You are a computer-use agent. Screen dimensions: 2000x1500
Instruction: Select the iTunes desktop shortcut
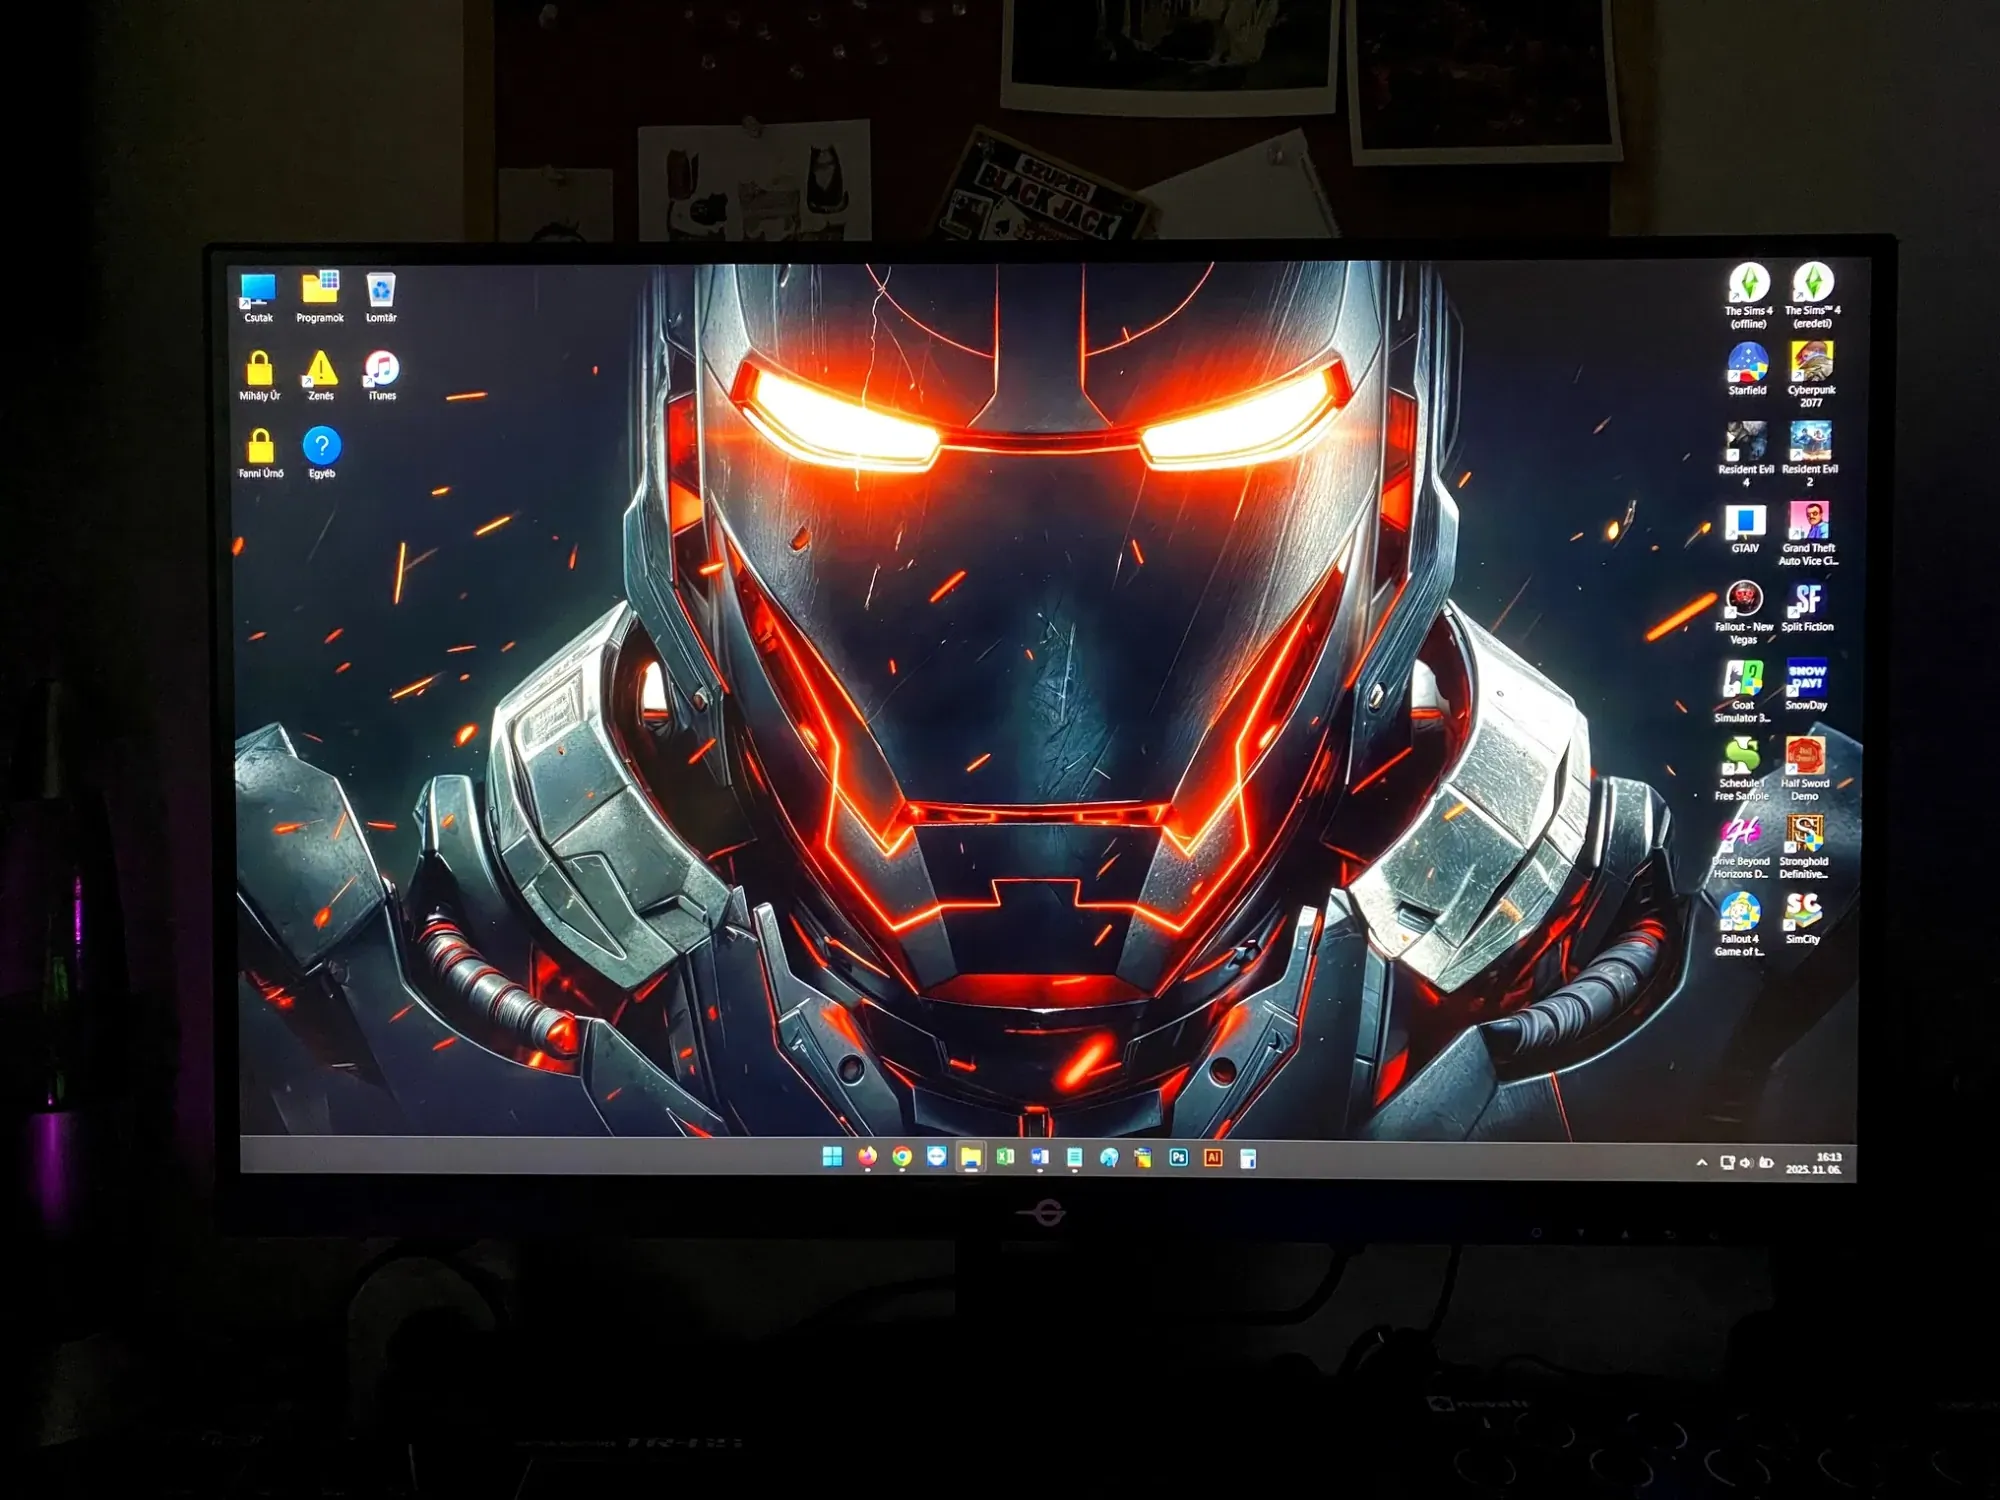click(381, 370)
